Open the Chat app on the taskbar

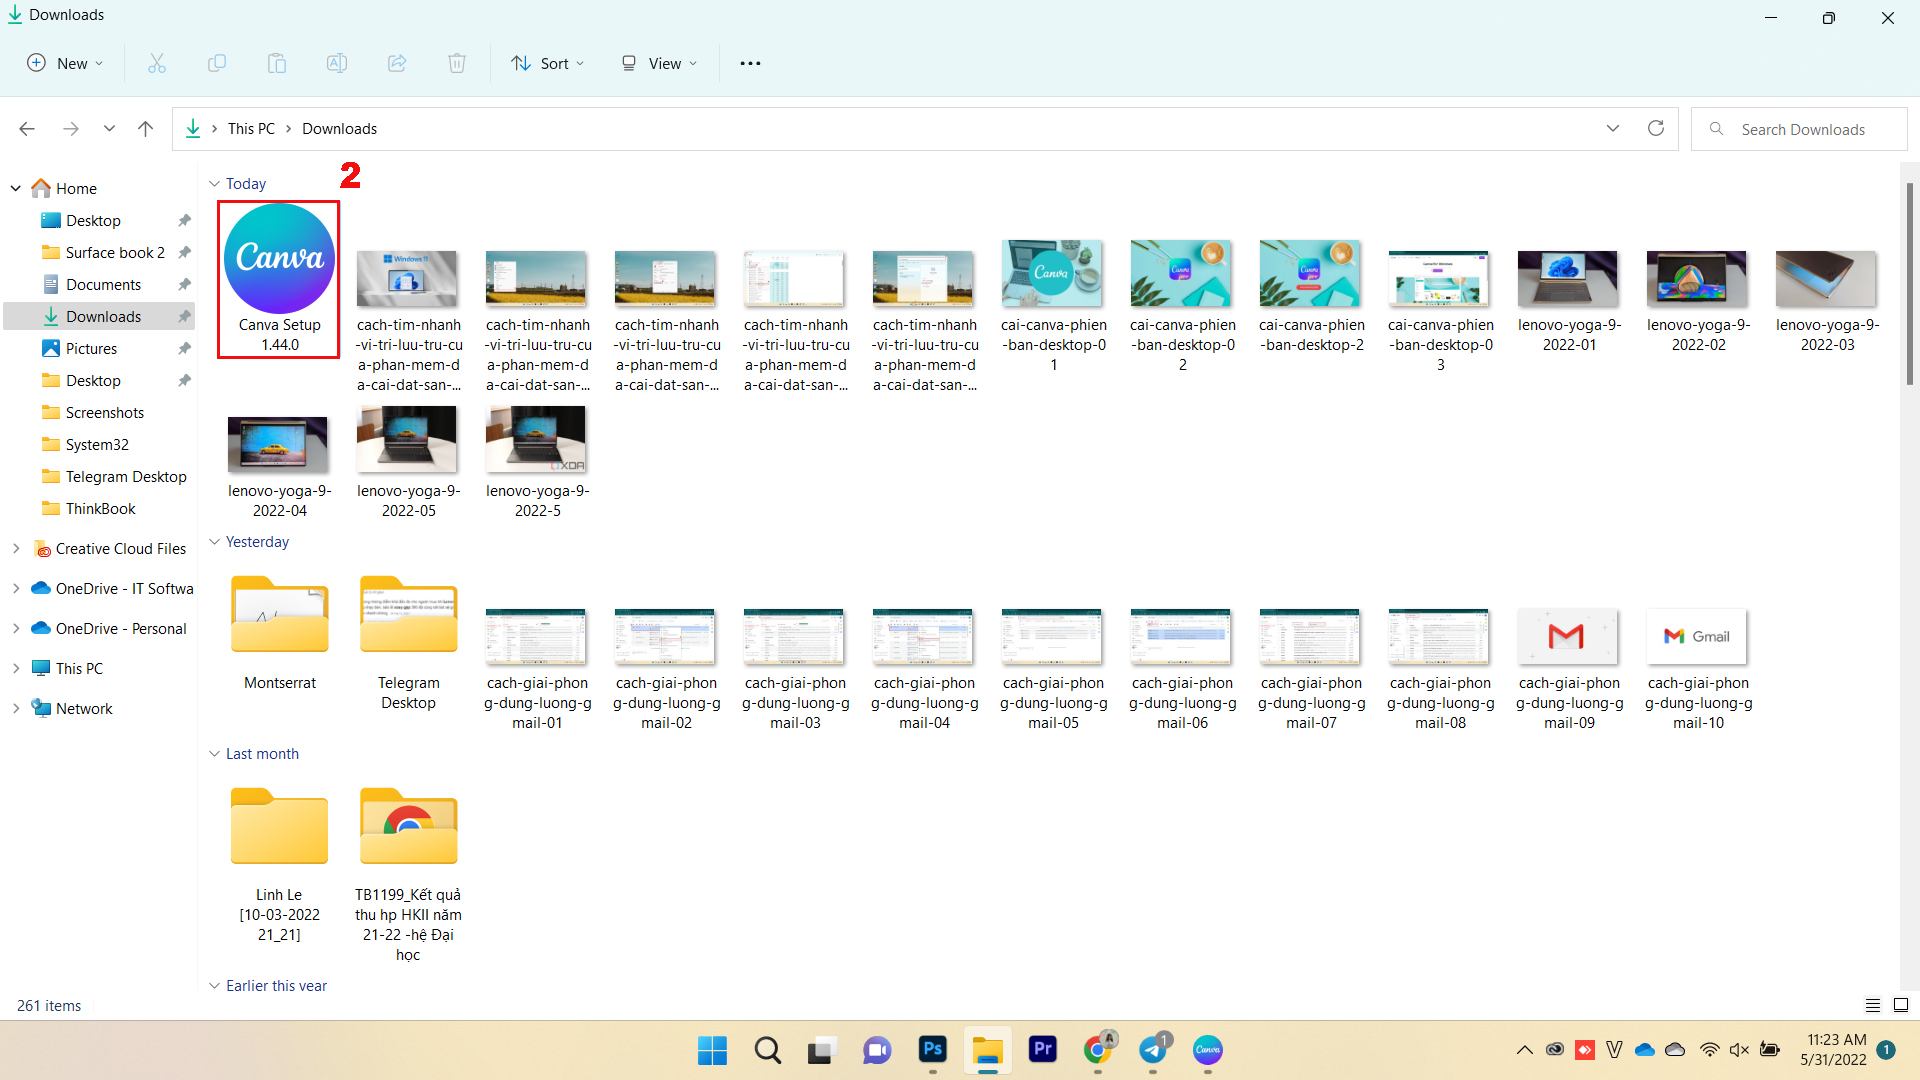click(x=877, y=1050)
